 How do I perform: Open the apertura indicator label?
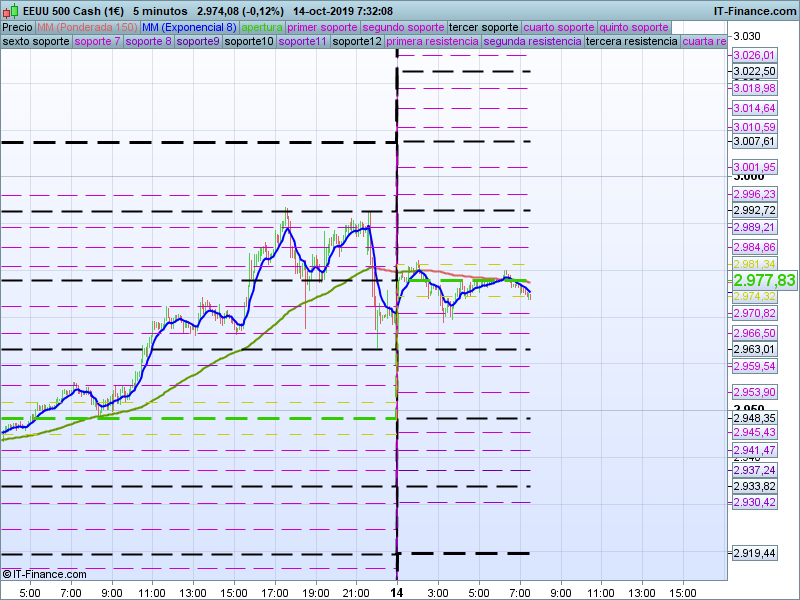tap(262, 27)
